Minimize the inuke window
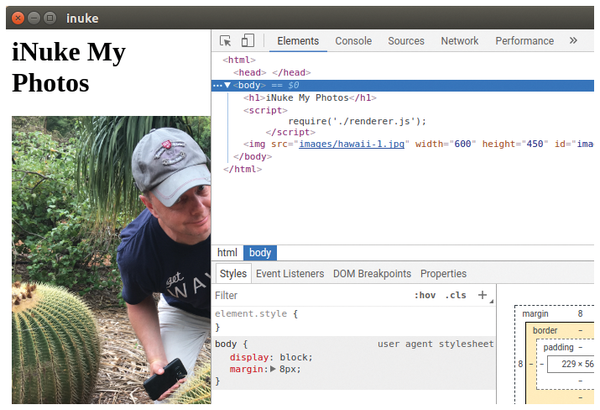This screenshot has height=410, width=600. pos(34,18)
